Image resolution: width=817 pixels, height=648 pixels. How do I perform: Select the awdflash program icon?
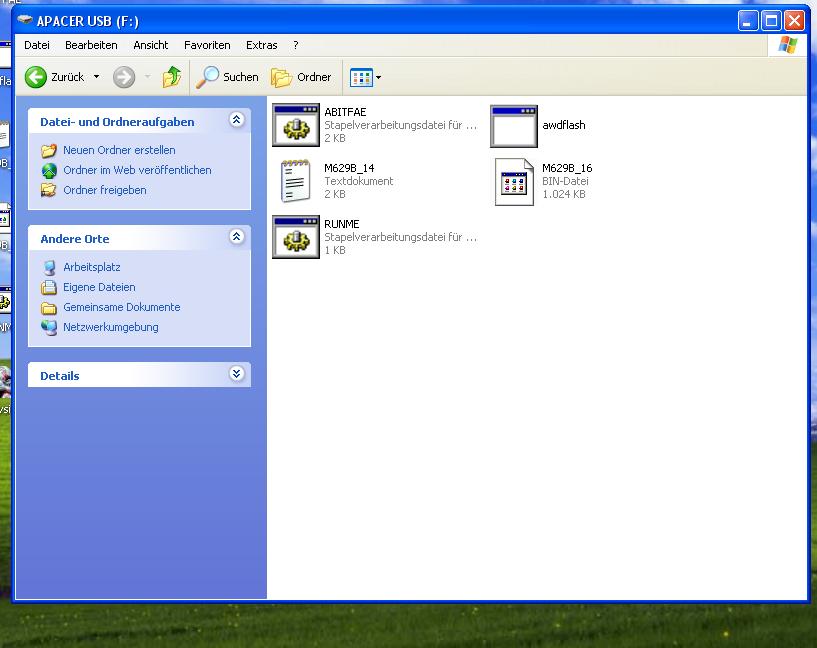[514, 127]
